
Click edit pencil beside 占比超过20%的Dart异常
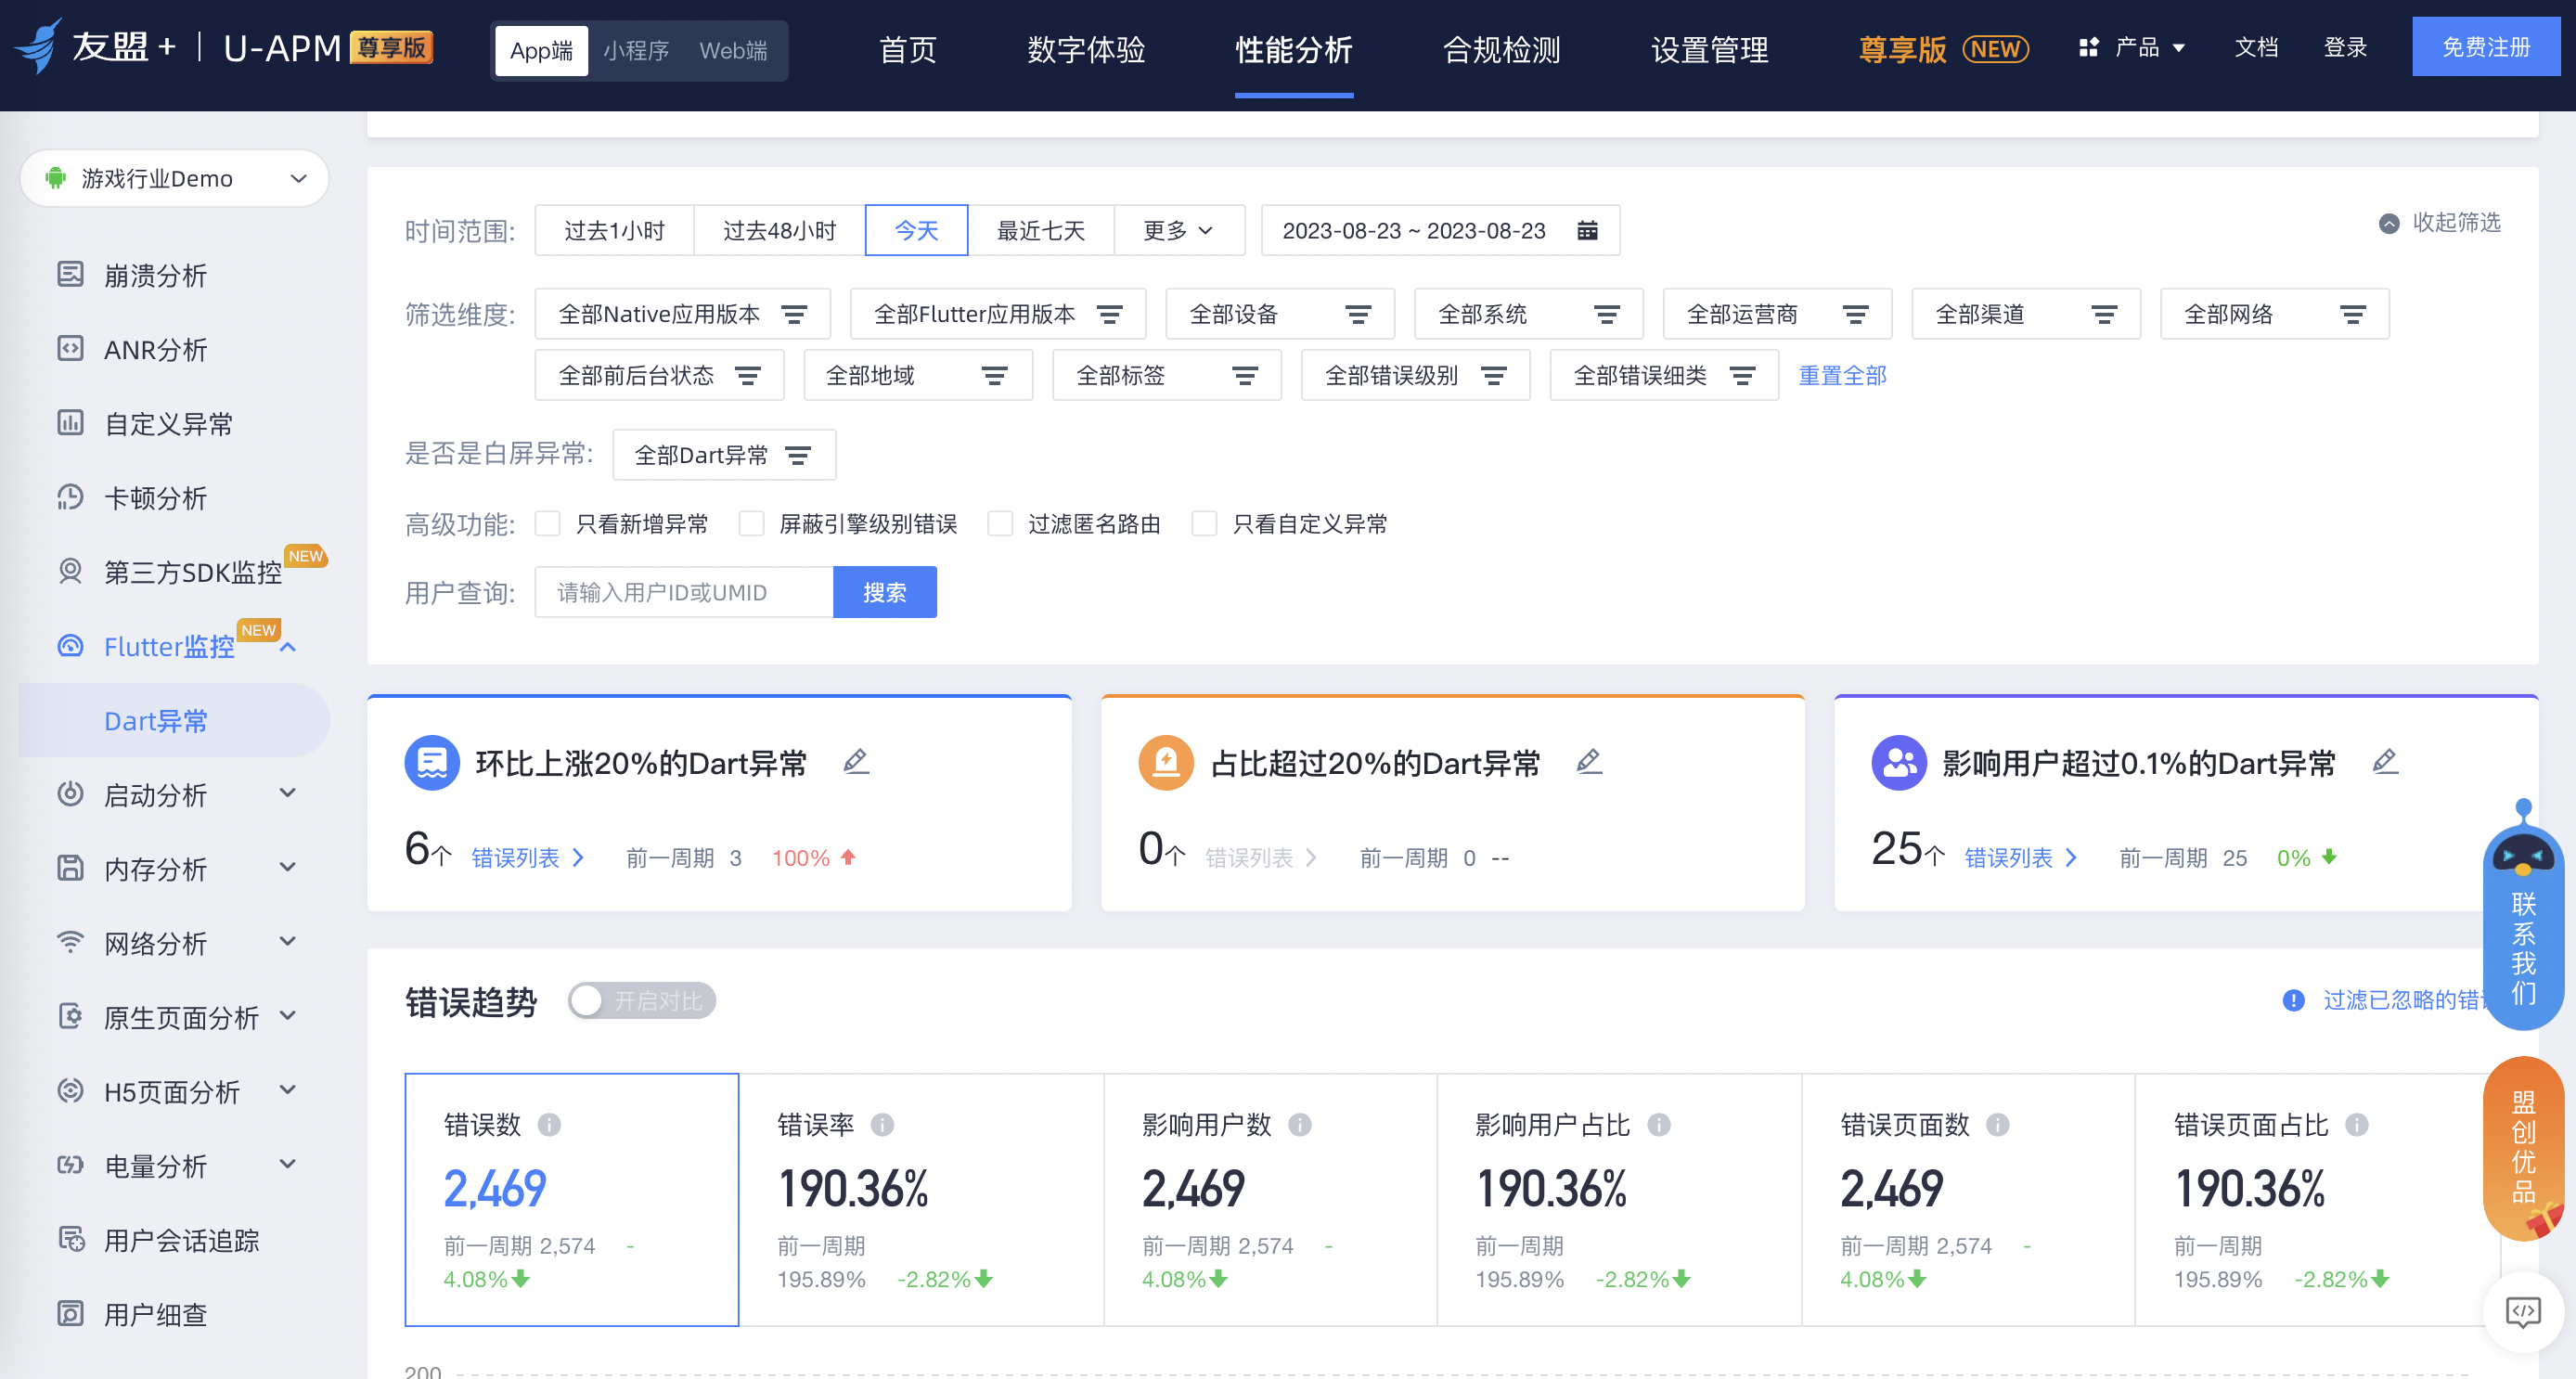click(1589, 762)
